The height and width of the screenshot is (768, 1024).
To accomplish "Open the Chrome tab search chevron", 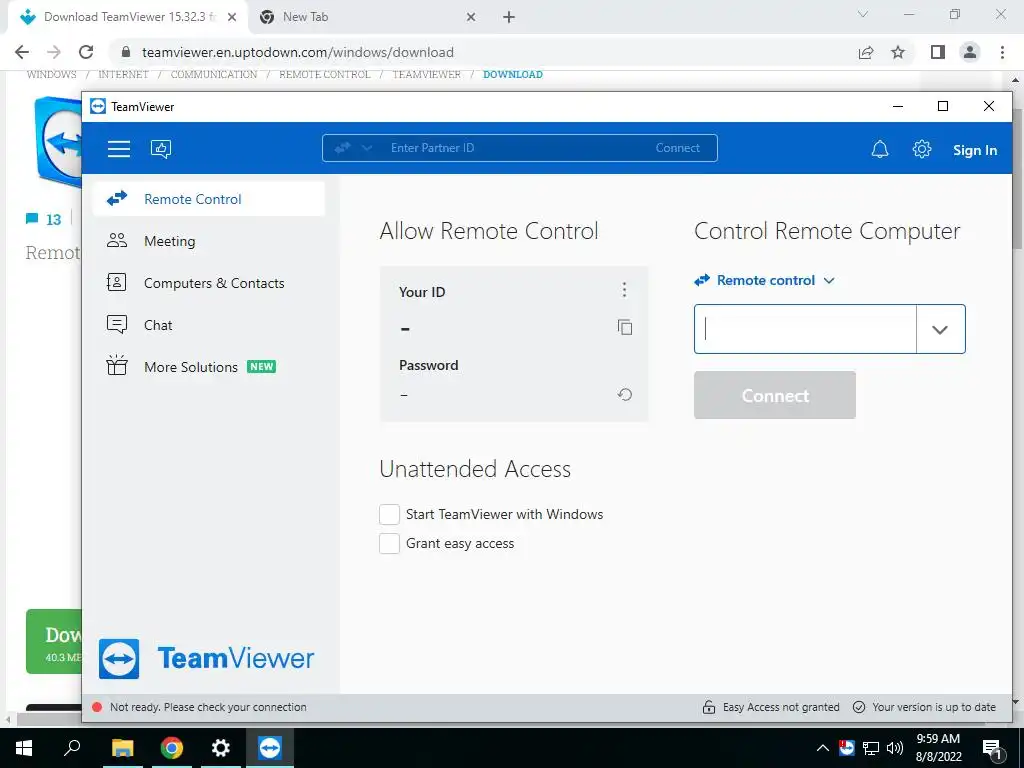I will (x=863, y=14).
